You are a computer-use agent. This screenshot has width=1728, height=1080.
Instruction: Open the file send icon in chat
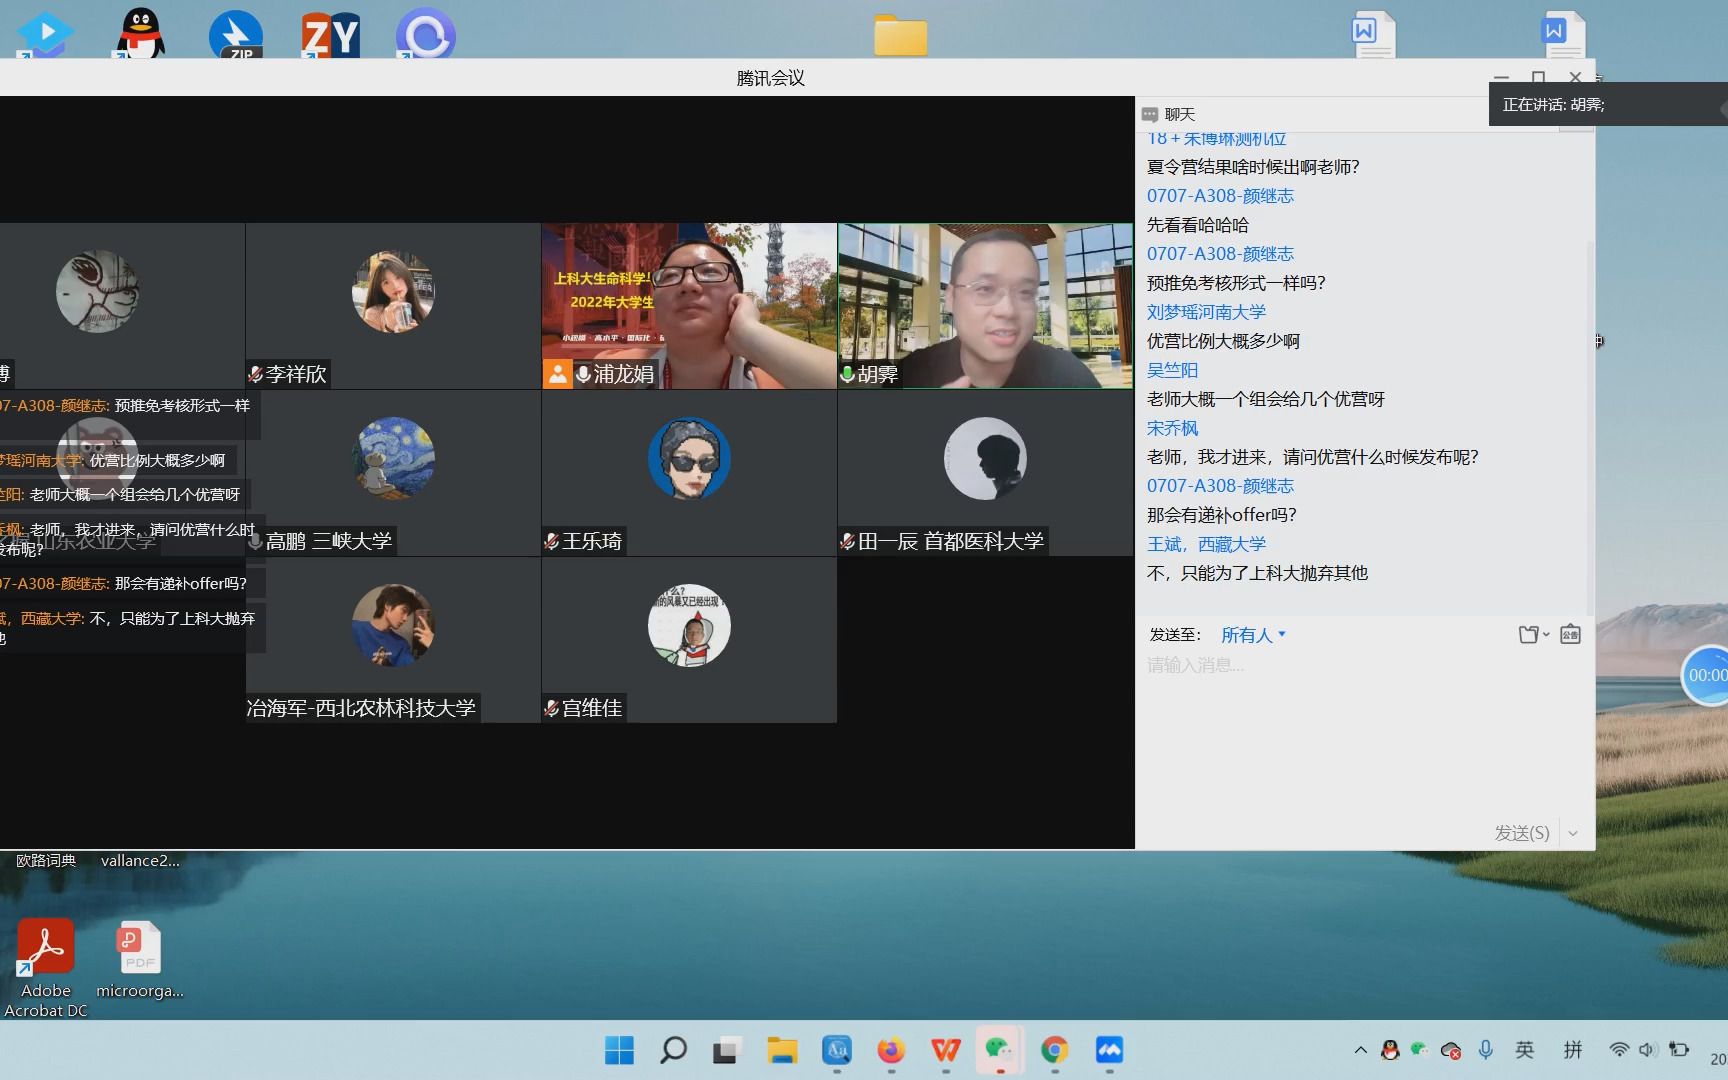(1528, 634)
